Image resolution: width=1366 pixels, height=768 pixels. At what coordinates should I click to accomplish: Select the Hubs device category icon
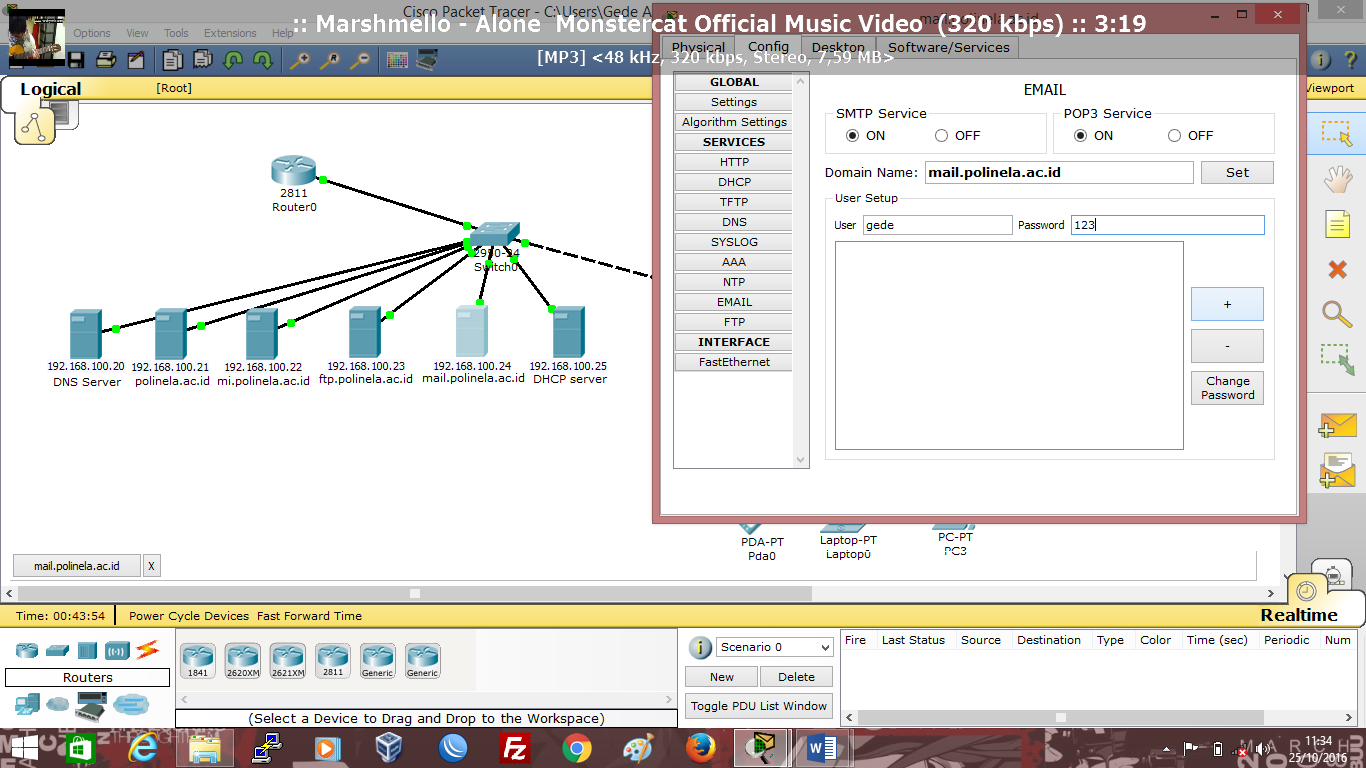coord(87,650)
